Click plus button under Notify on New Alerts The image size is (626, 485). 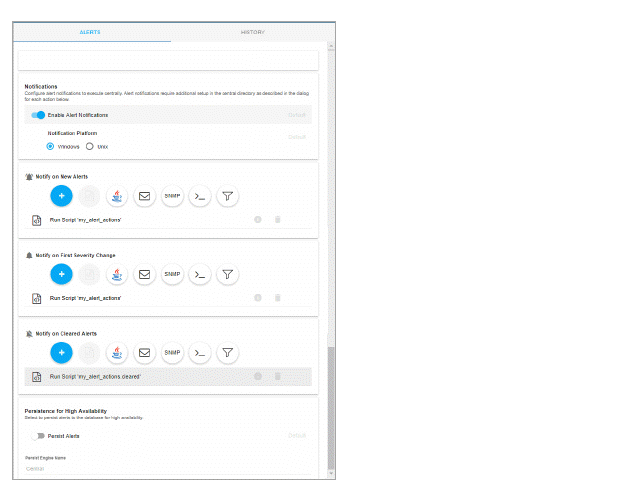61,196
